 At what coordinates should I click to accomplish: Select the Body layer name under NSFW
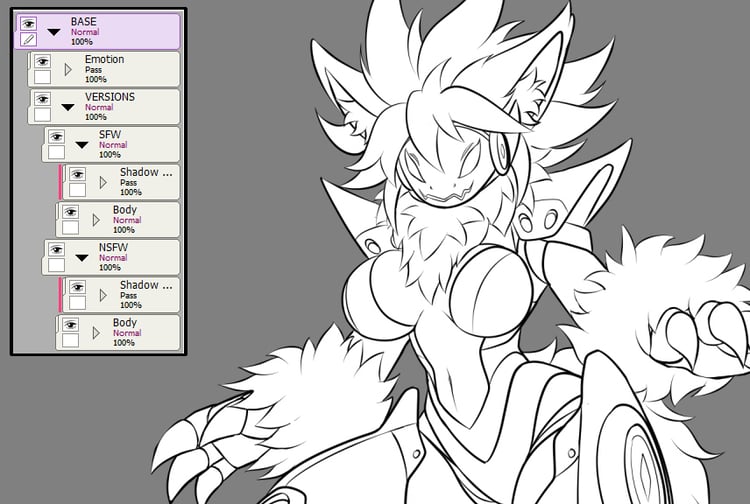point(125,323)
